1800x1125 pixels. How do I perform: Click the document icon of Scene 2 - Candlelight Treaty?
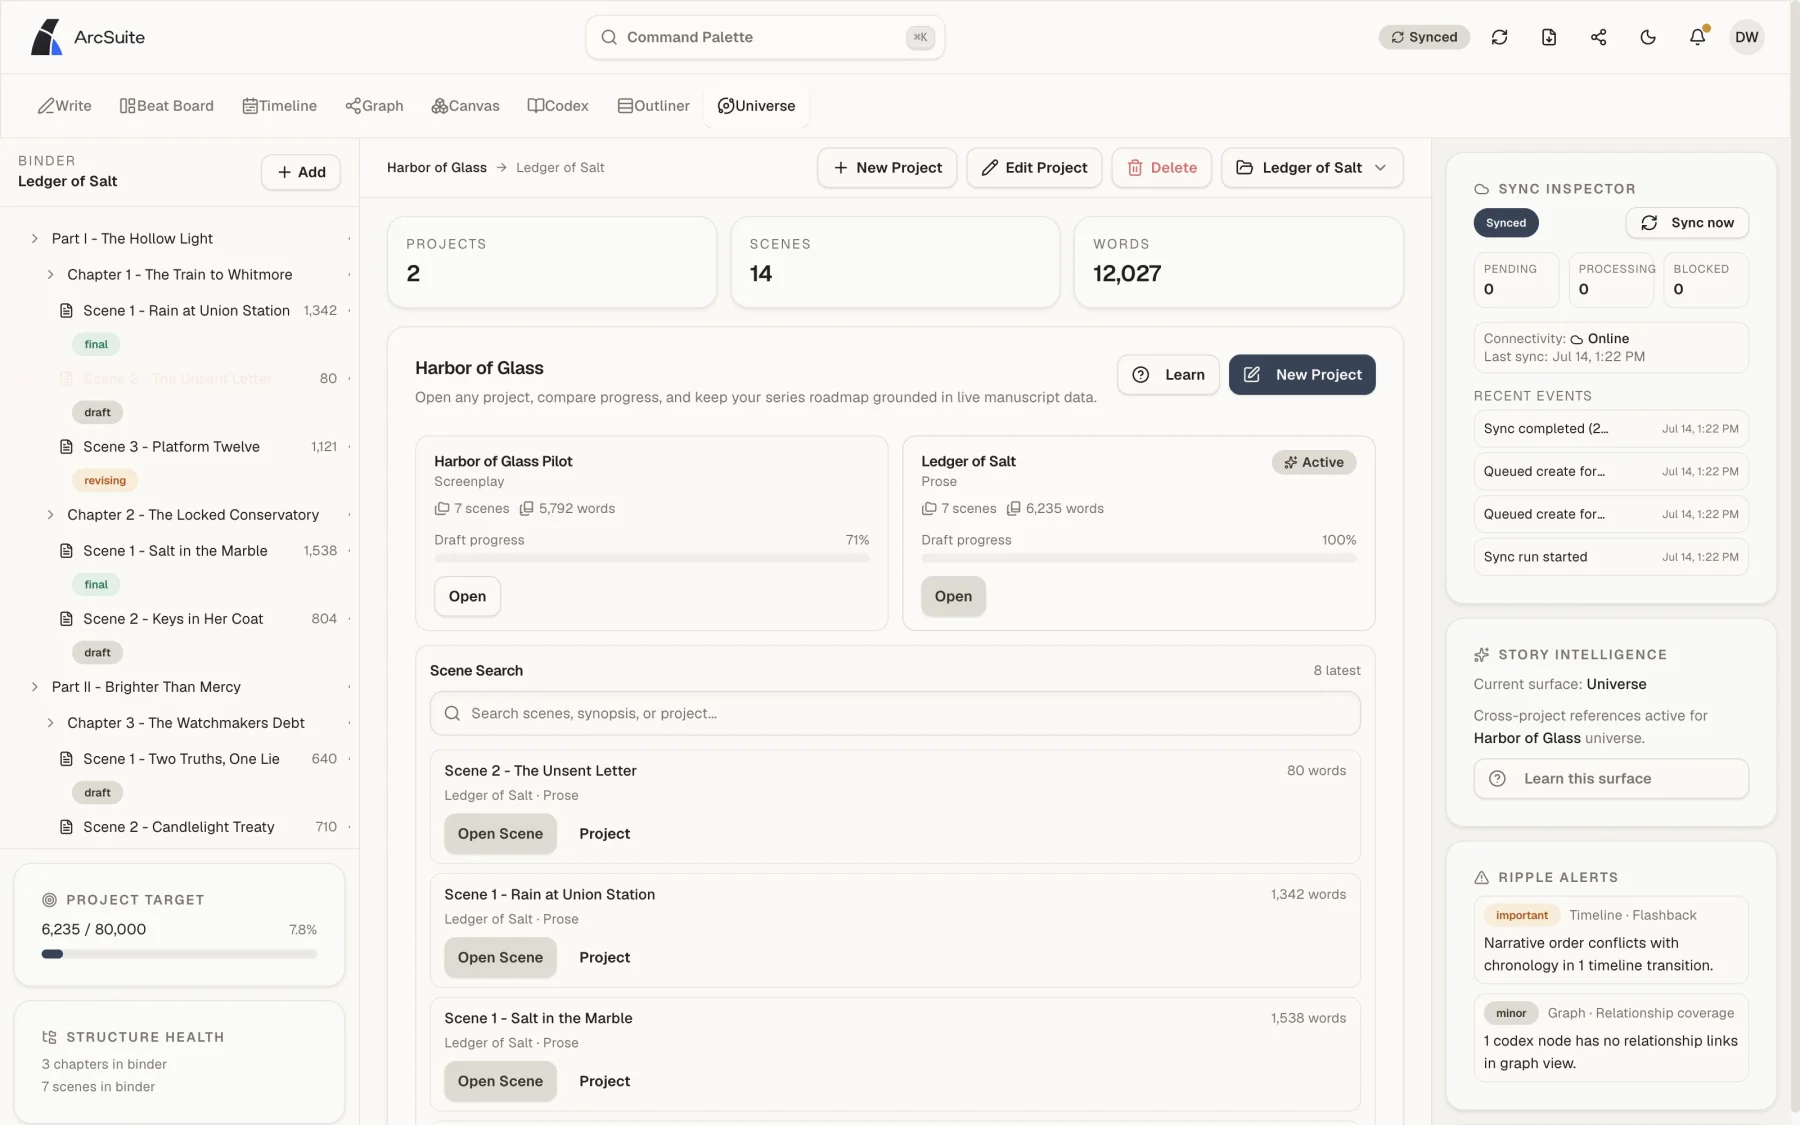pos(66,827)
